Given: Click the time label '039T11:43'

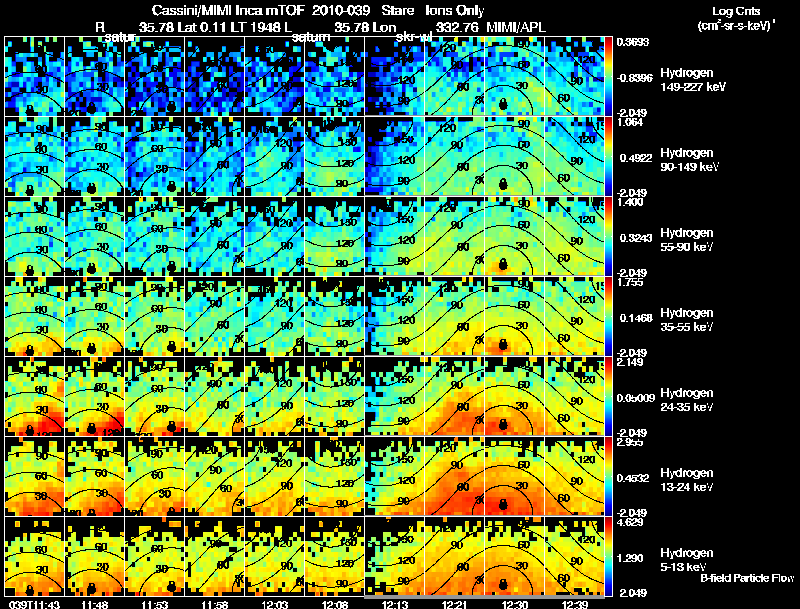Looking at the screenshot, I should 34,604.
